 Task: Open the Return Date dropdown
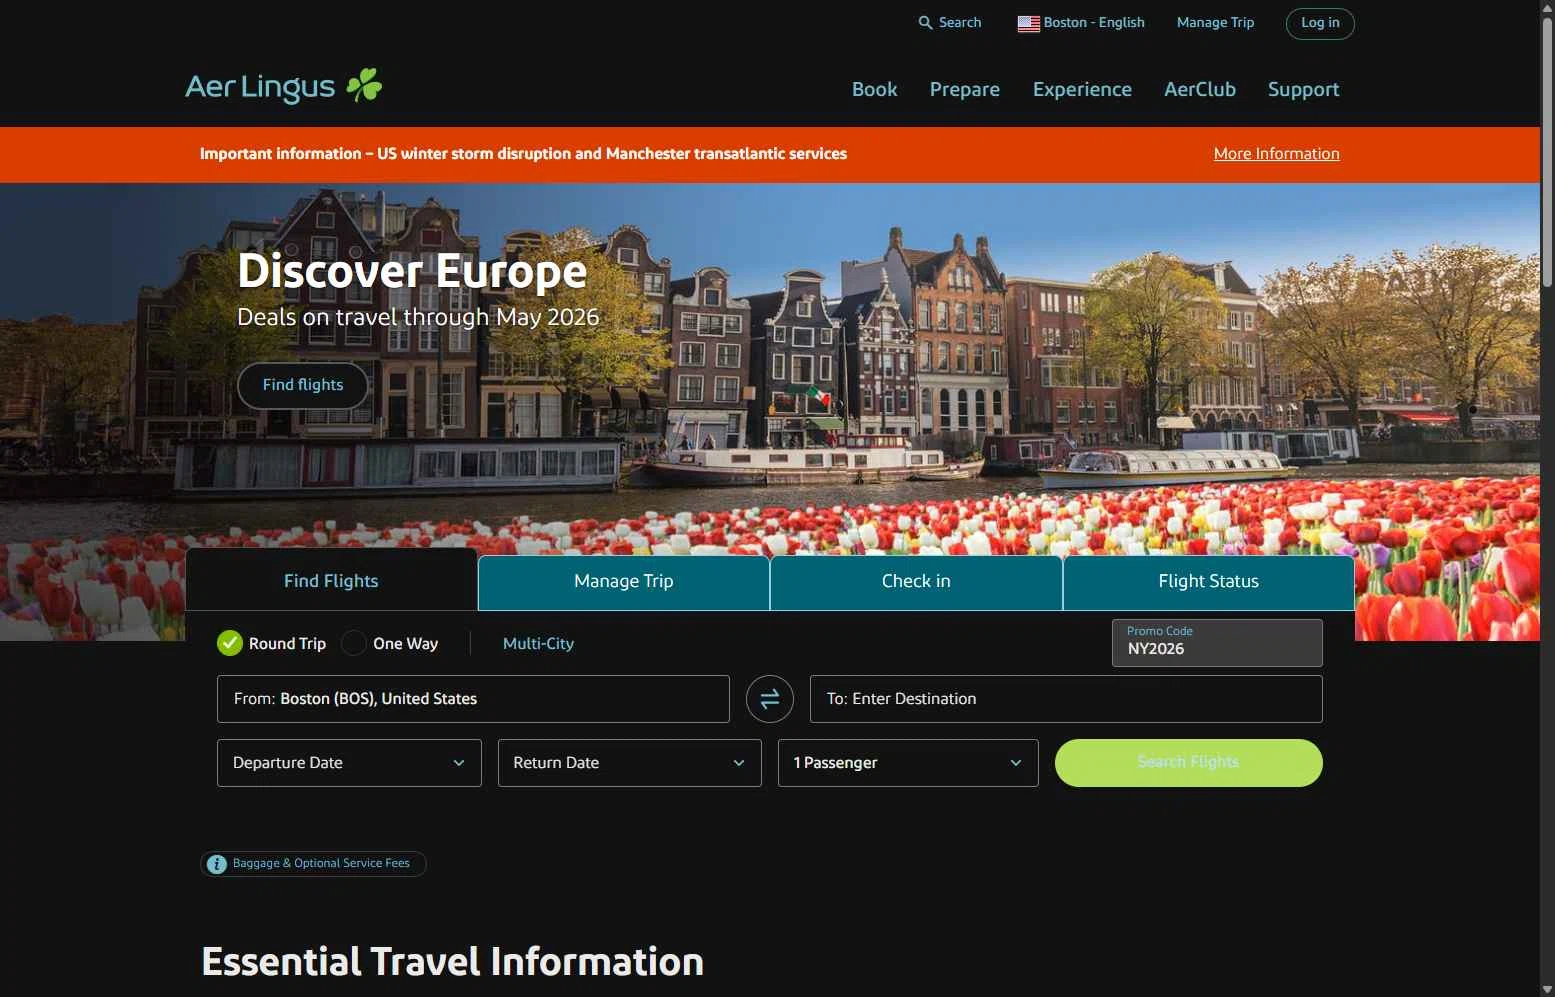630,763
